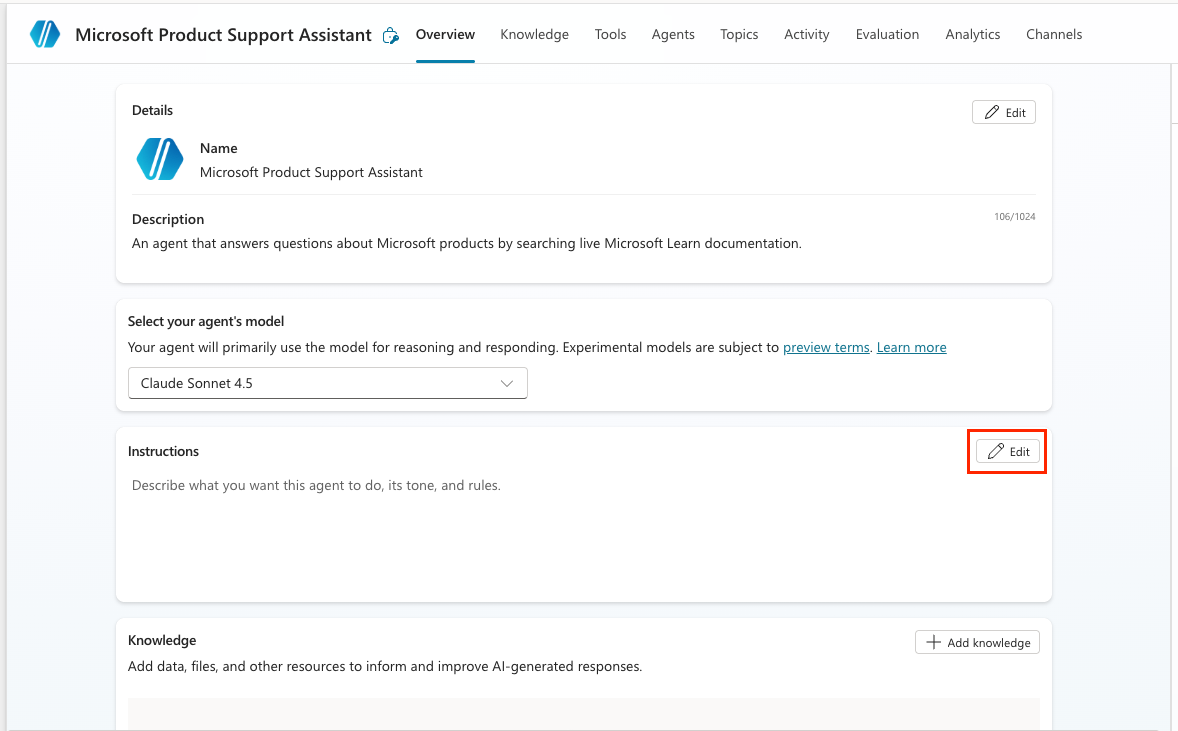The width and height of the screenshot is (1178, 731).
Task: Click the agent avatar icon in Details
Action: 160,159
